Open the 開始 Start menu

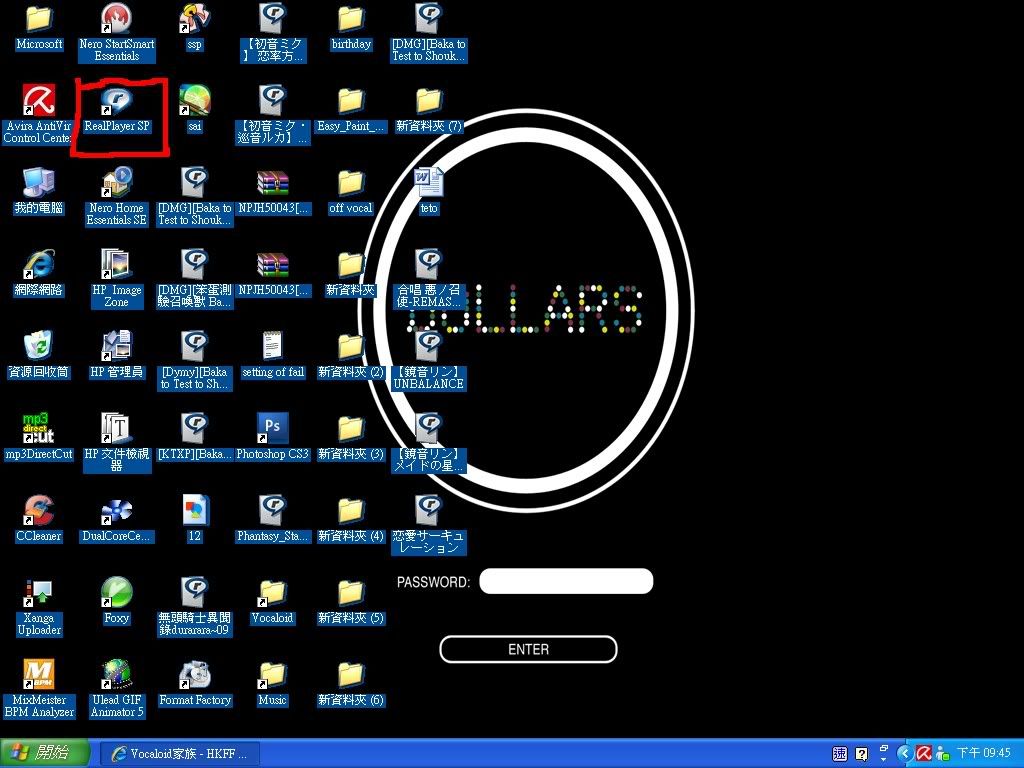tap(44, 753)
